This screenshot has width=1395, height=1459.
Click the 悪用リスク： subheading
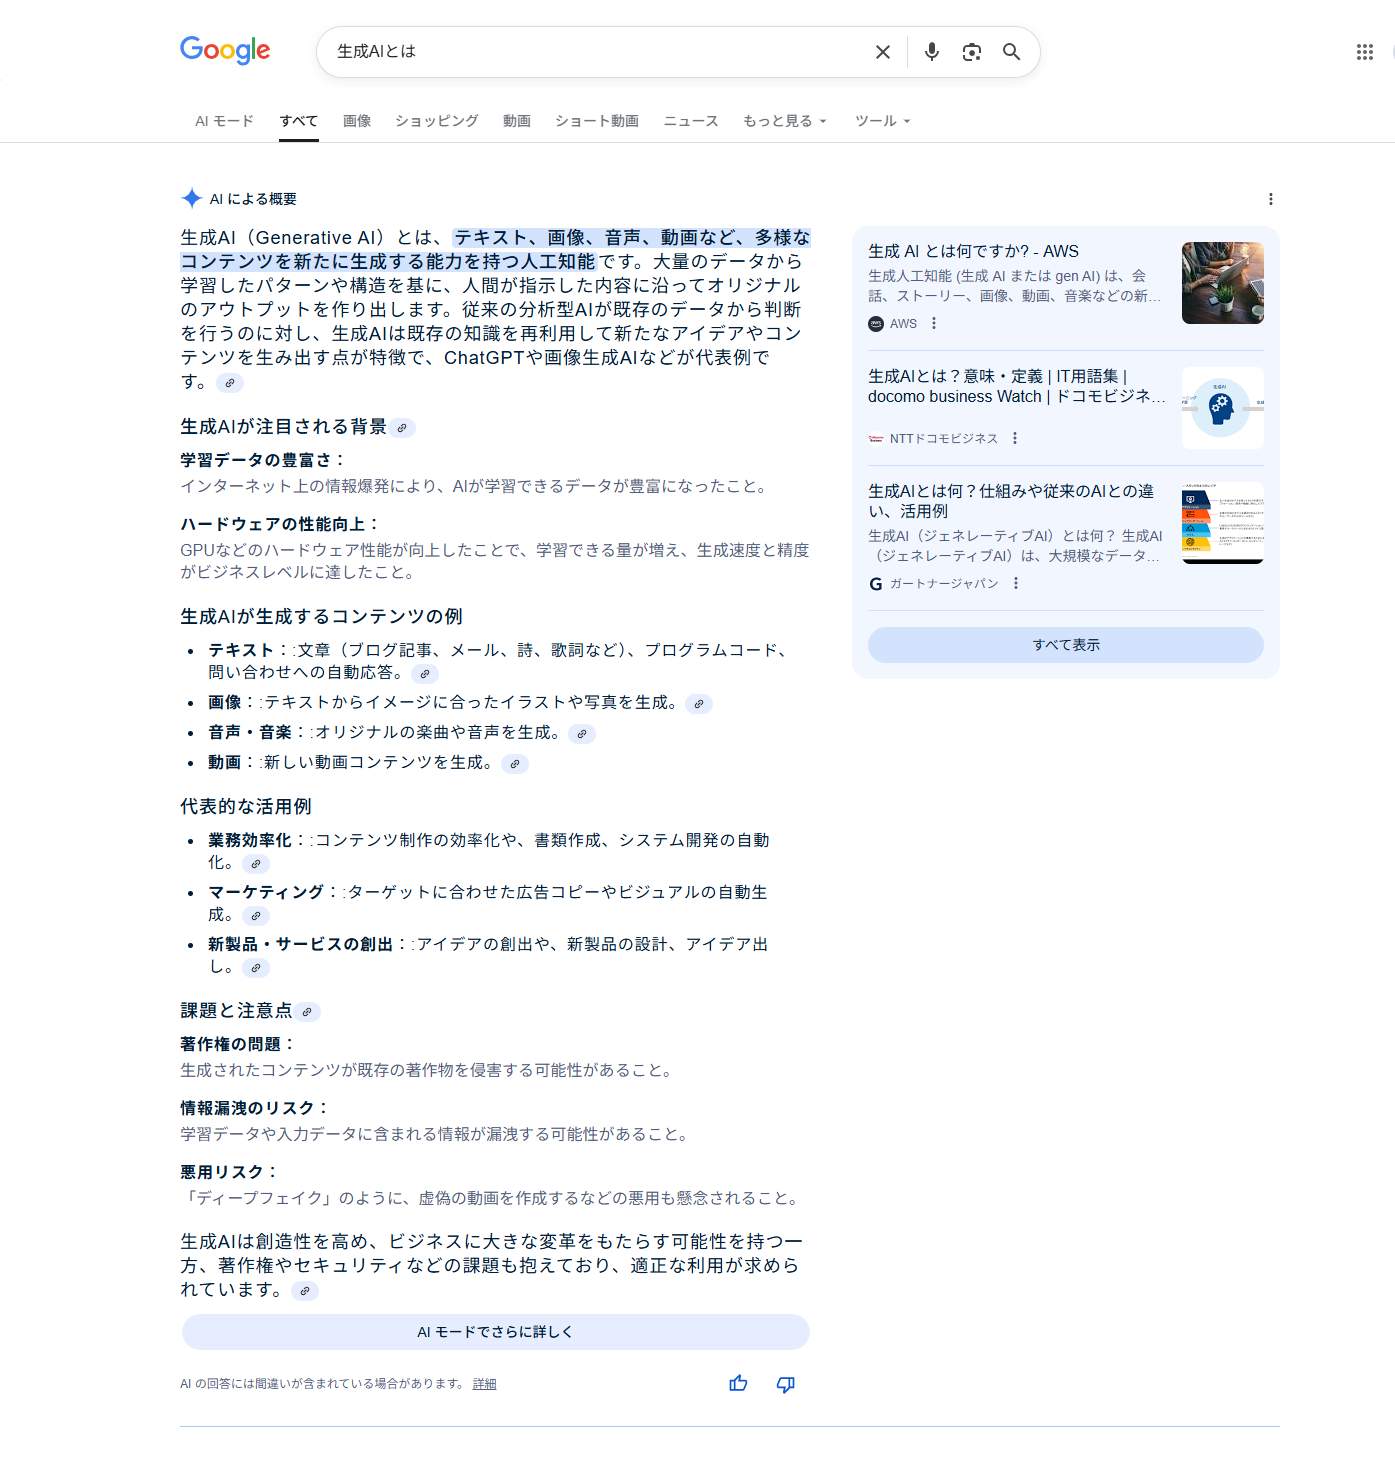pyautogui.click(x=229, y=1172)
